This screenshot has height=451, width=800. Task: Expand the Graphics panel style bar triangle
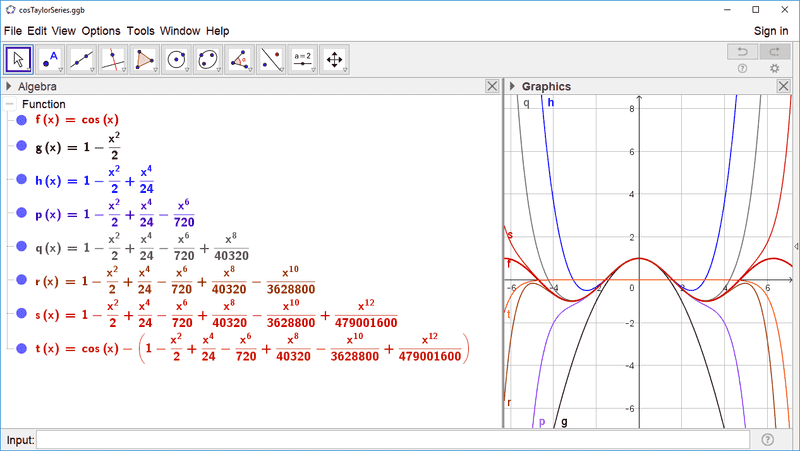coord(511,87)
